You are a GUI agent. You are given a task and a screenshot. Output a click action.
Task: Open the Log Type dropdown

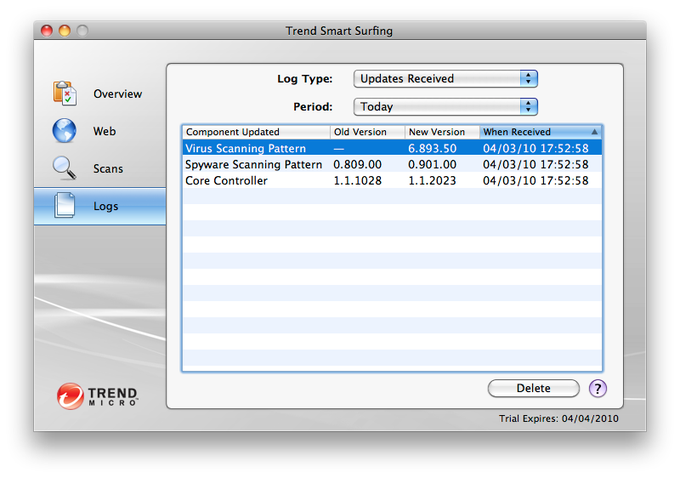tap(445, 79)
